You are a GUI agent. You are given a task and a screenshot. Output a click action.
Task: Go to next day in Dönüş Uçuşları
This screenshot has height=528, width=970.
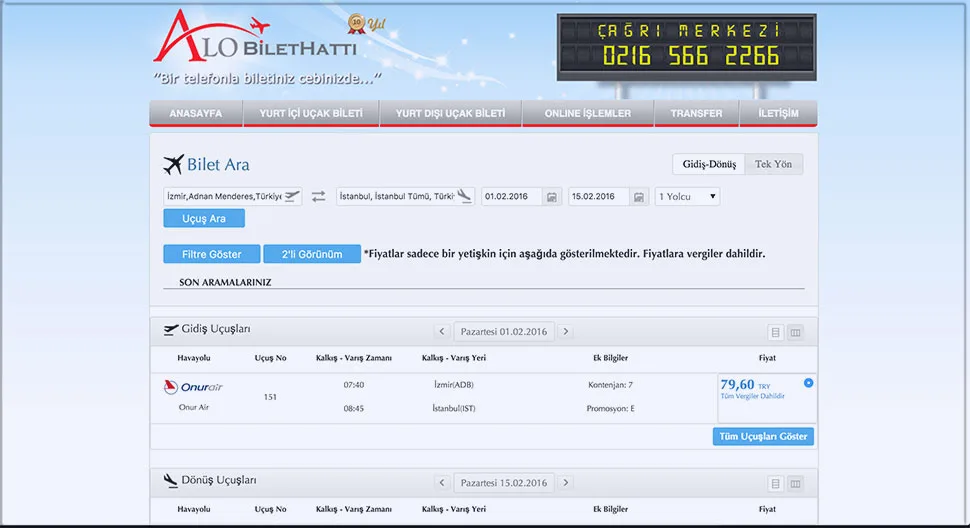tap(565, 483)
